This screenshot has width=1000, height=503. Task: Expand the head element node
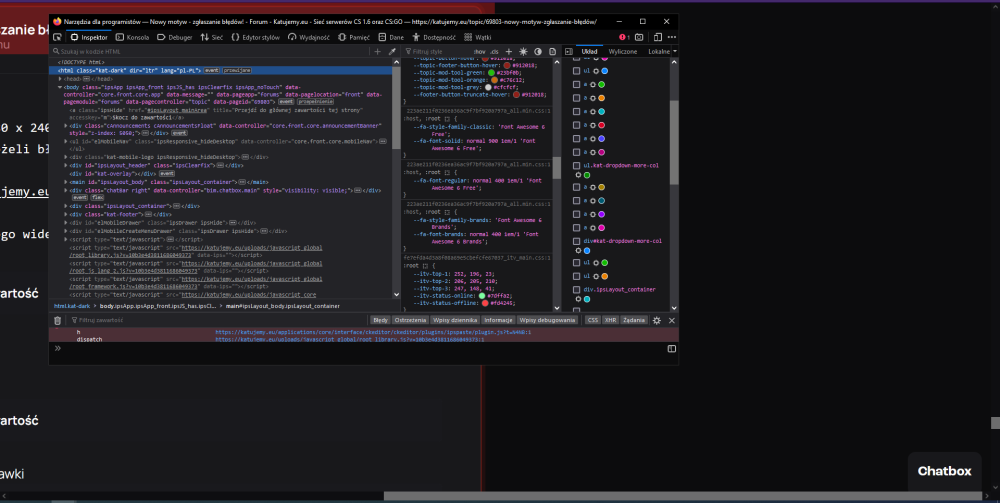[60, 79]
